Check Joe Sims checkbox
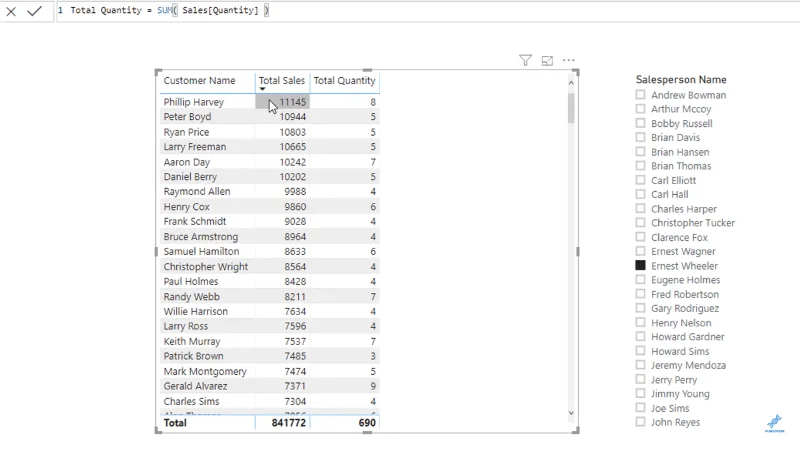Screen dimensions: 800x449 point(640,408)
